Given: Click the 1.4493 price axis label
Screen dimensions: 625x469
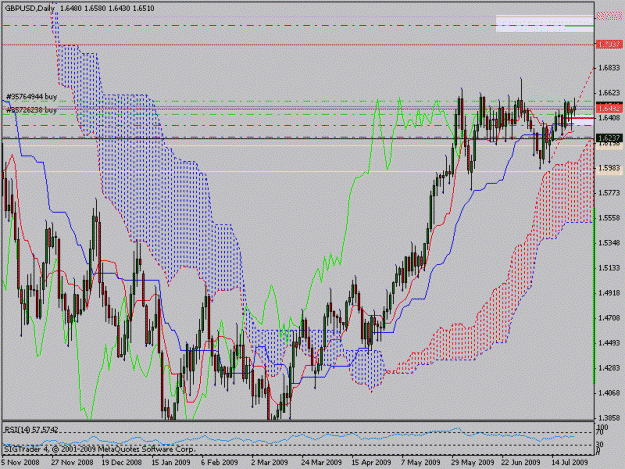Looking at the screenshot, I should tap(610, 343).
